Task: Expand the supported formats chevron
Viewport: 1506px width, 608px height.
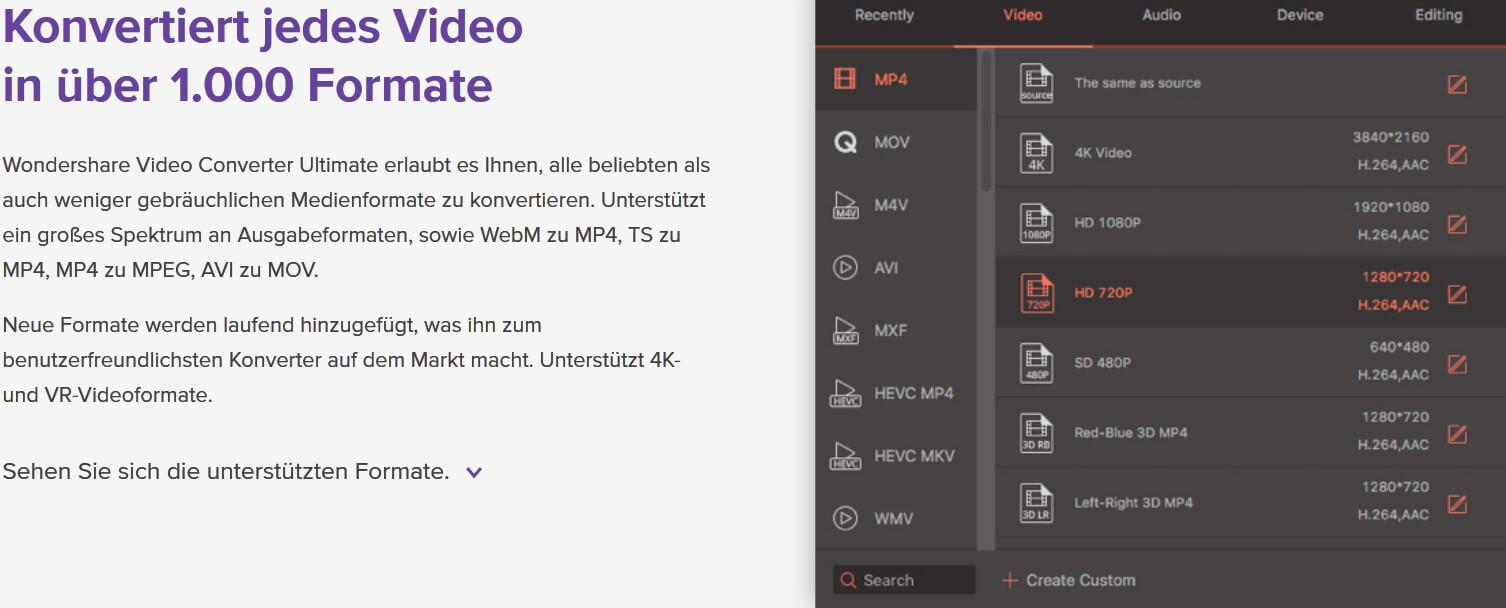Action: pyautogui.click(x=474, y=472)
